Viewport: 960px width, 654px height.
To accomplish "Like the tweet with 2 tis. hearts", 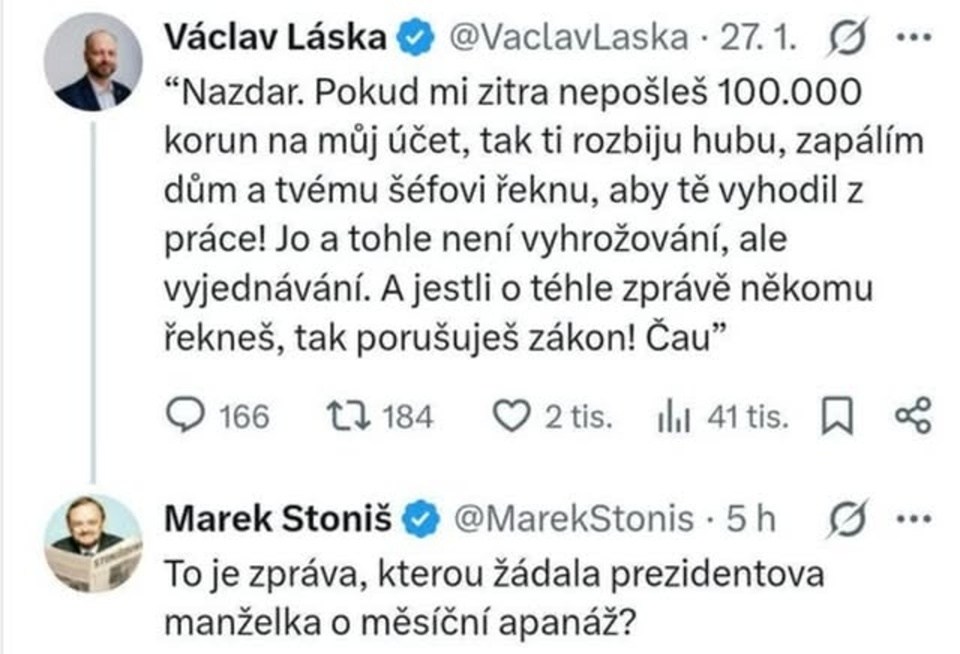I will coord(513,417).
